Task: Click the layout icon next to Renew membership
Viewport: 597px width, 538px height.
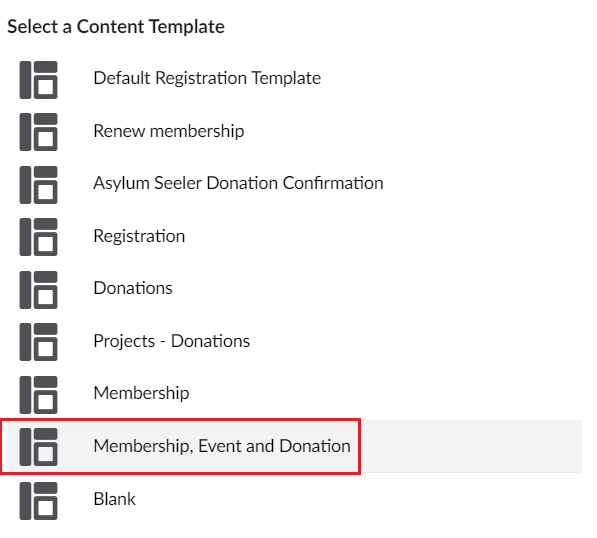Action: [x=38, y=132]
